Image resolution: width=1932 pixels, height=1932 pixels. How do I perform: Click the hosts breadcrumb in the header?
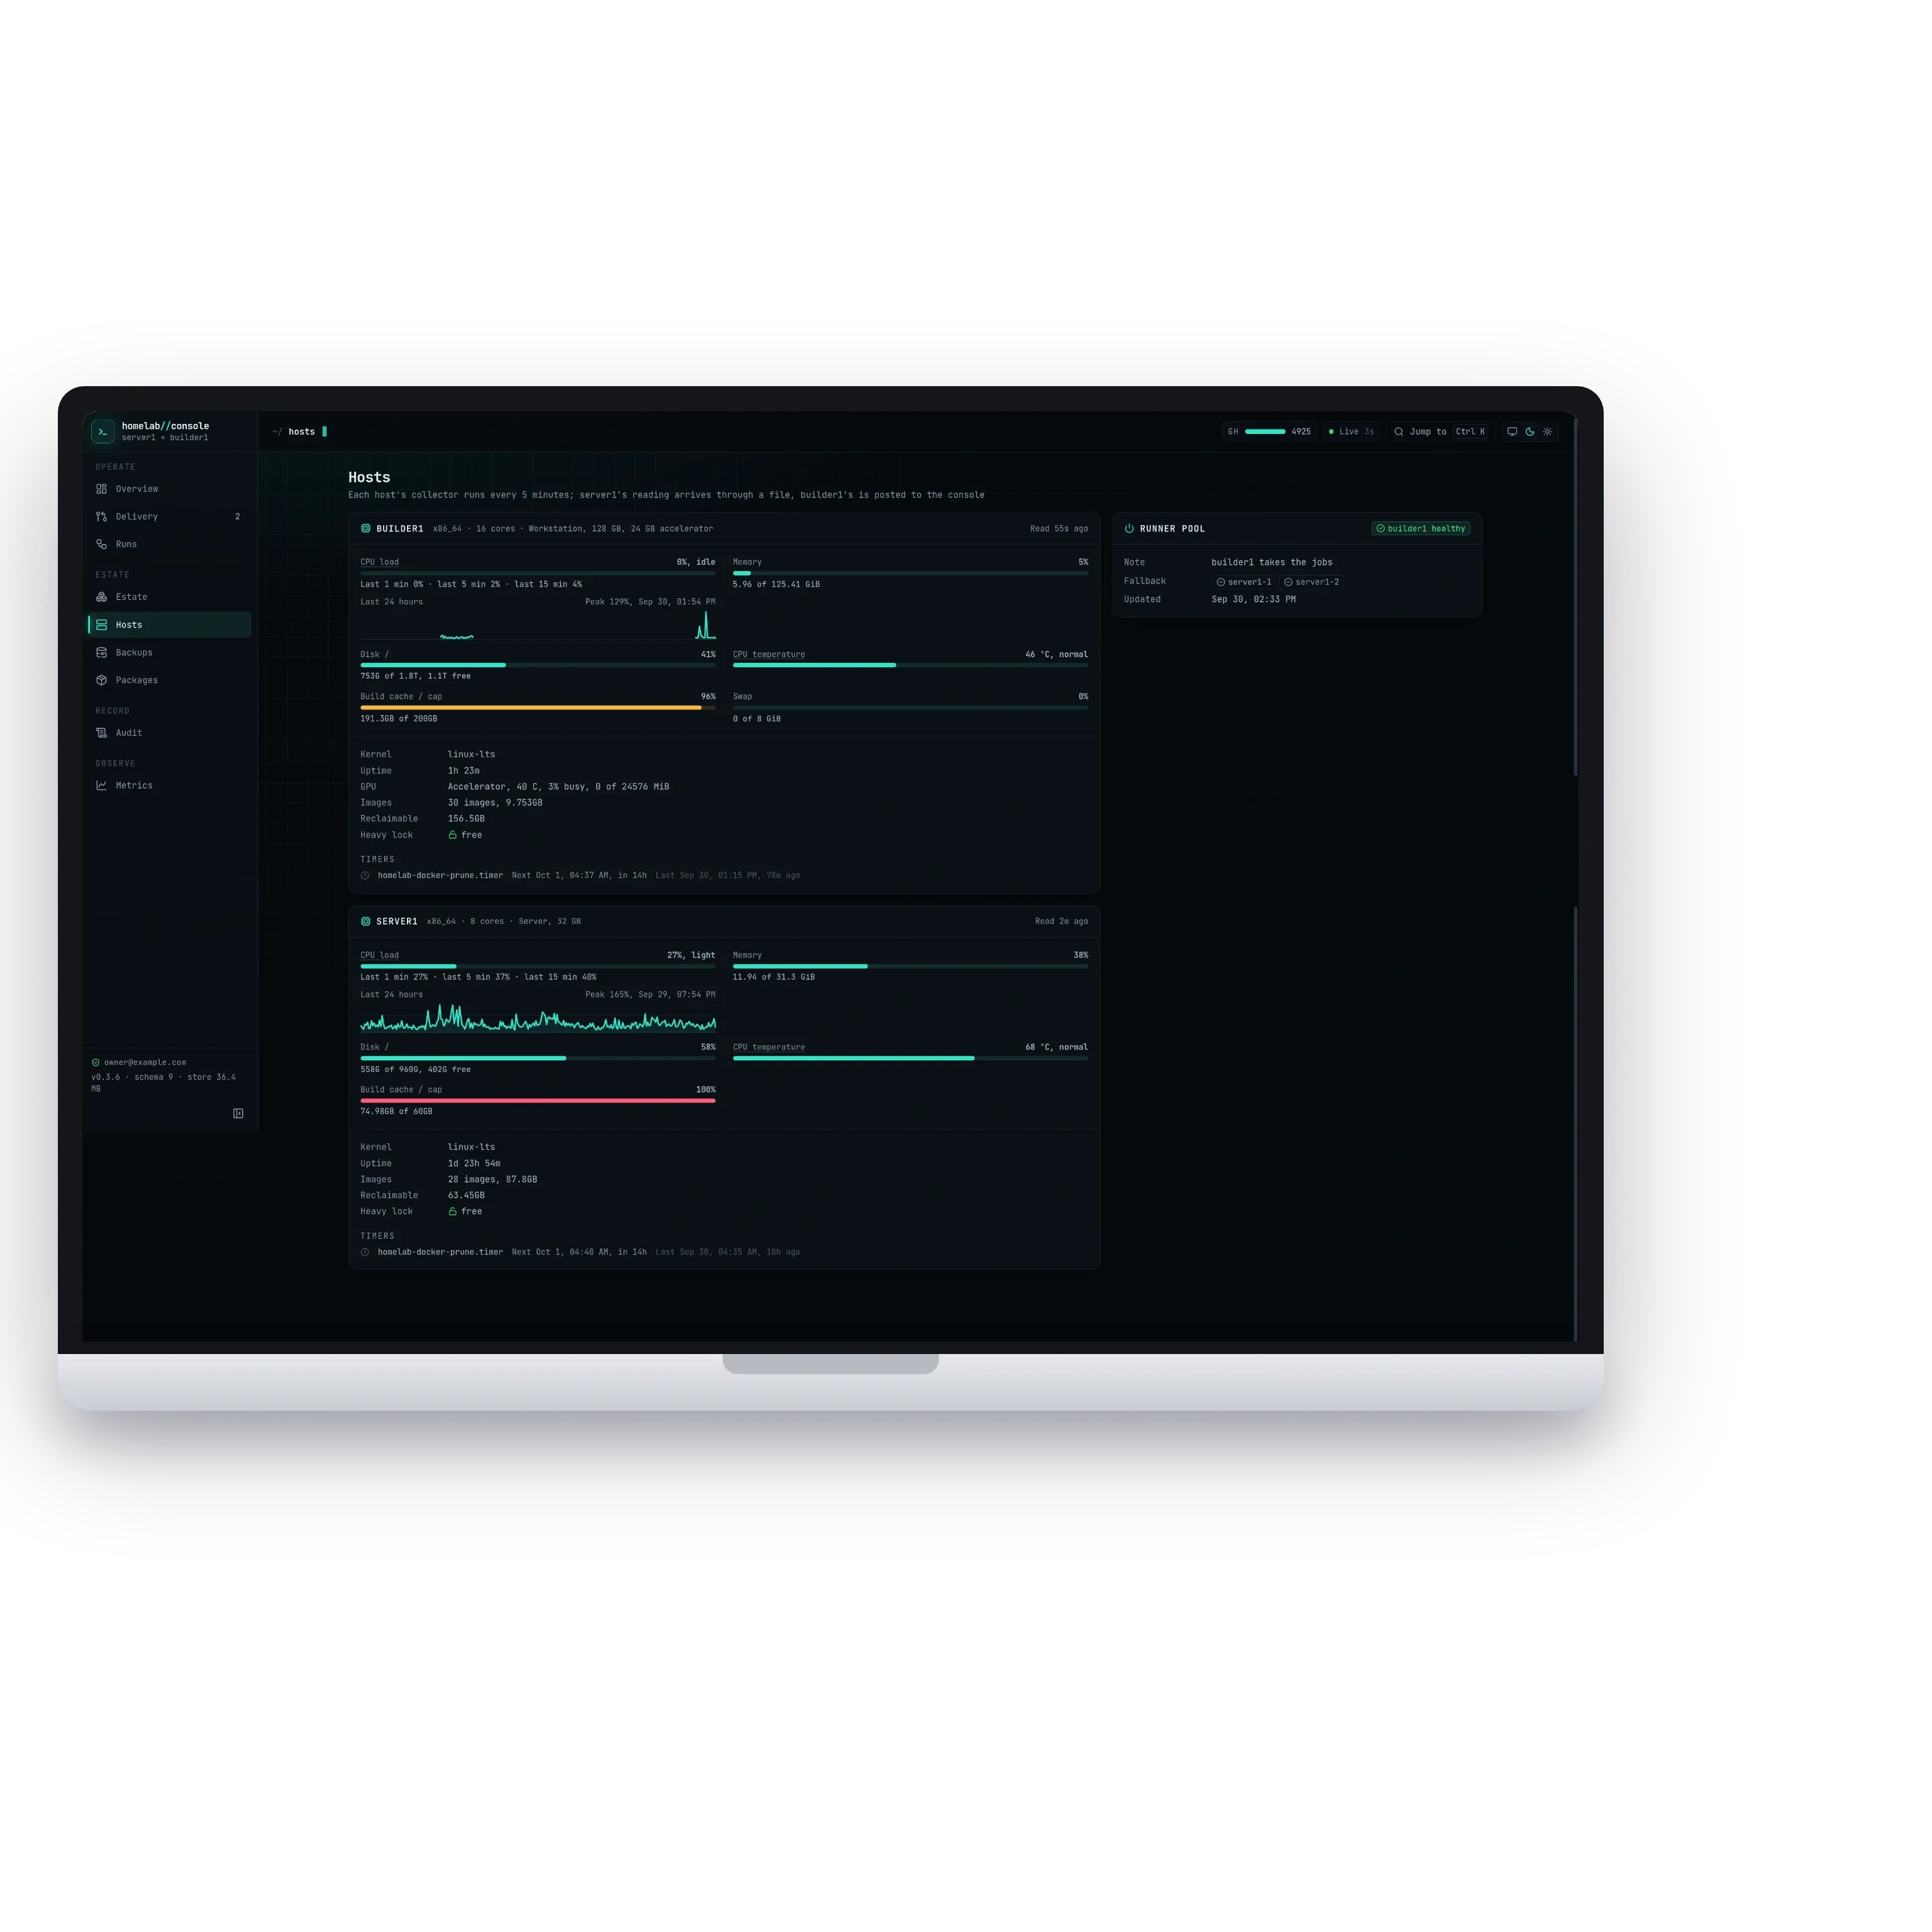(302, 432)
